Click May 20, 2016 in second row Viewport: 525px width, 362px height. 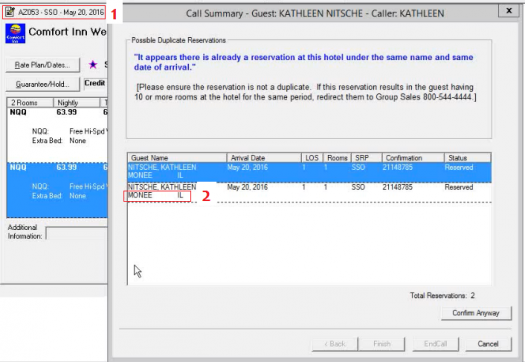pyautogui.click(x=247, y=187)
